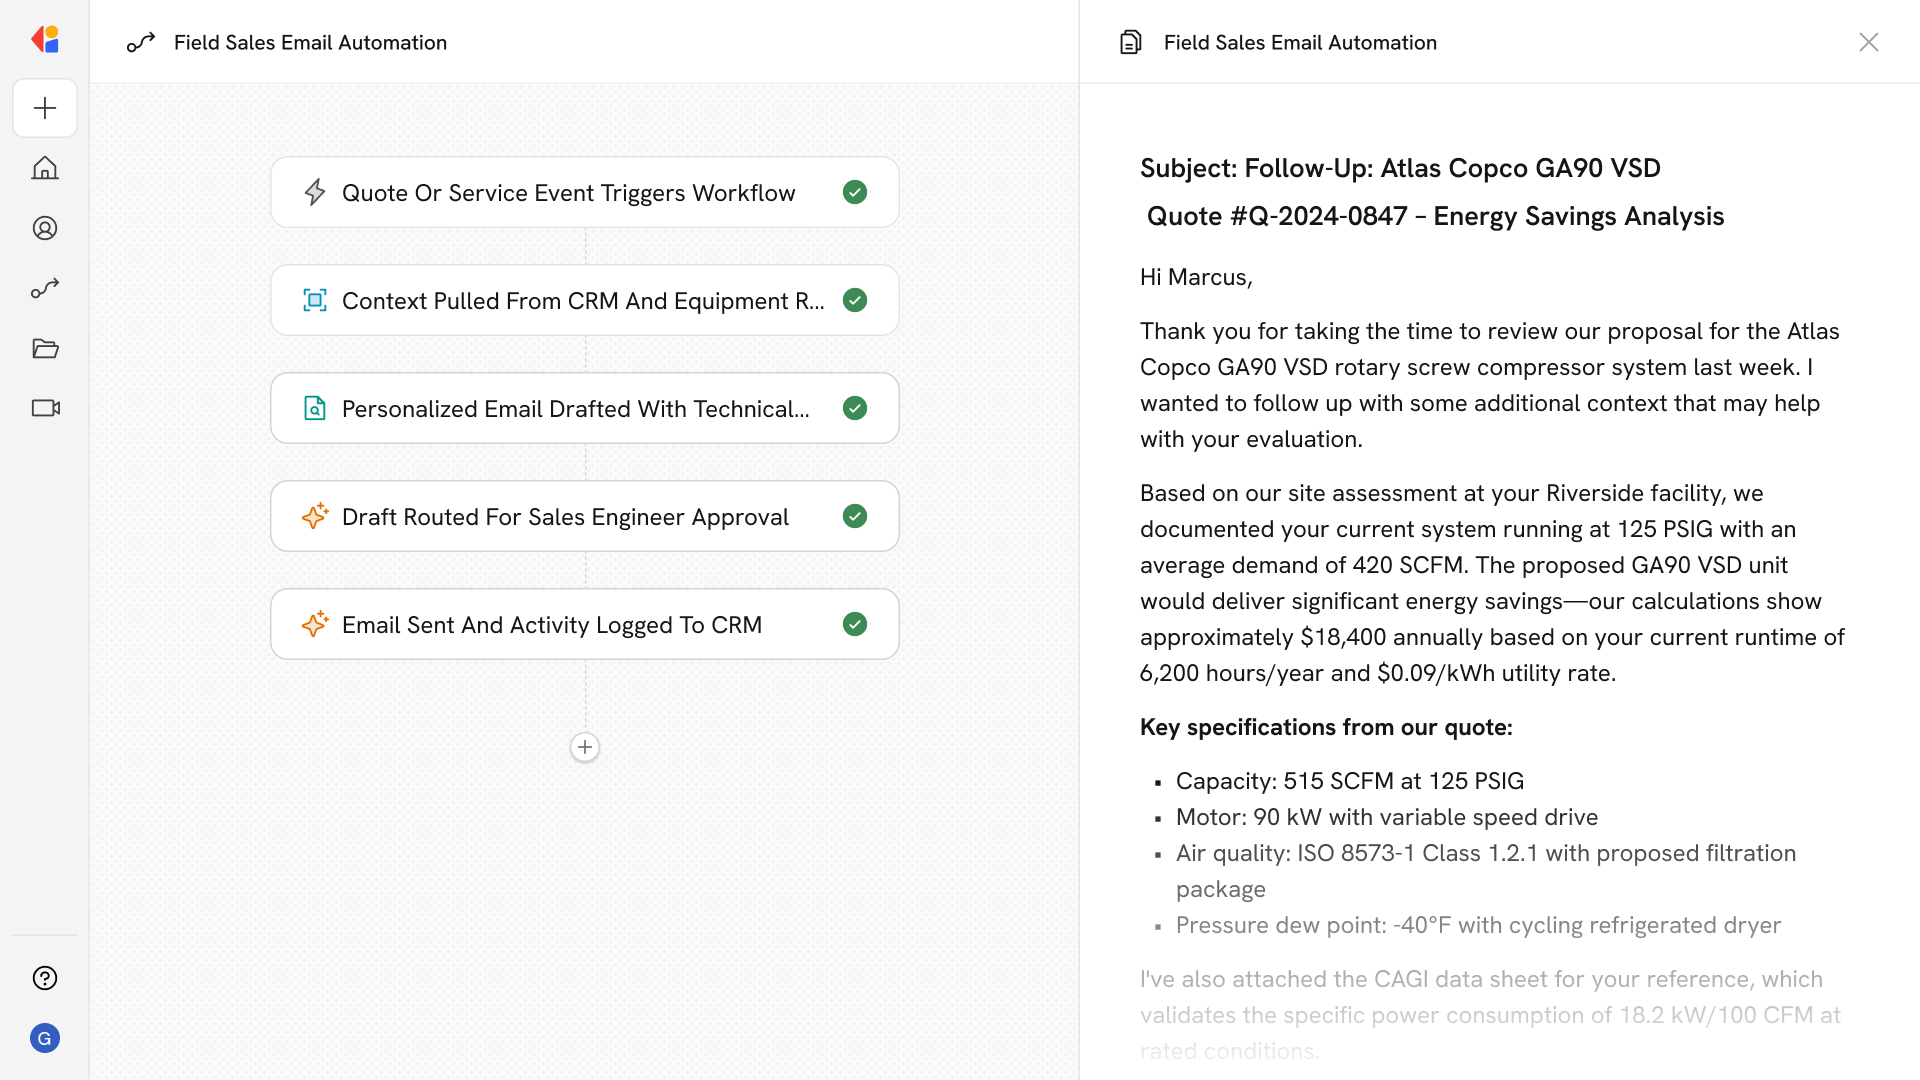This screenshot has height=1080, width=1920.
Task: Click document icon in right panel header
Action: [x=1130, y=42]
